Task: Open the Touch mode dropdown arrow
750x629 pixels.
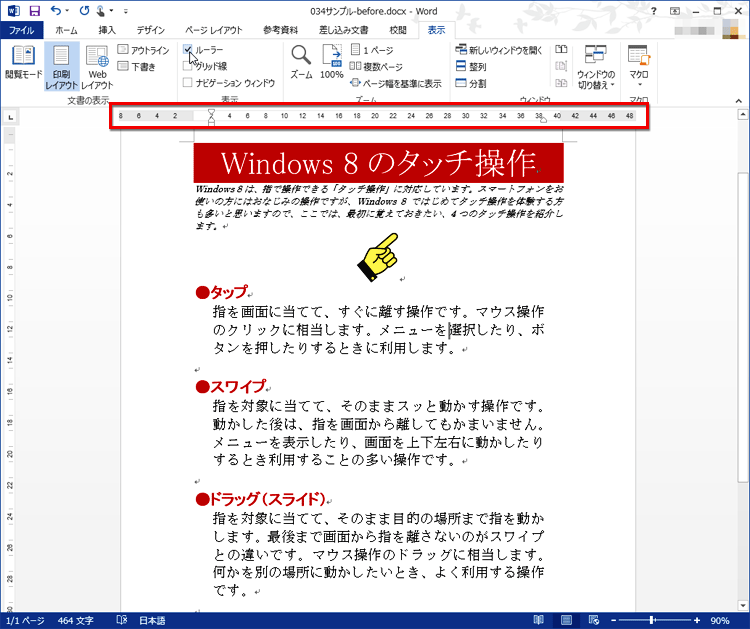Action: [x=111, y=10]
